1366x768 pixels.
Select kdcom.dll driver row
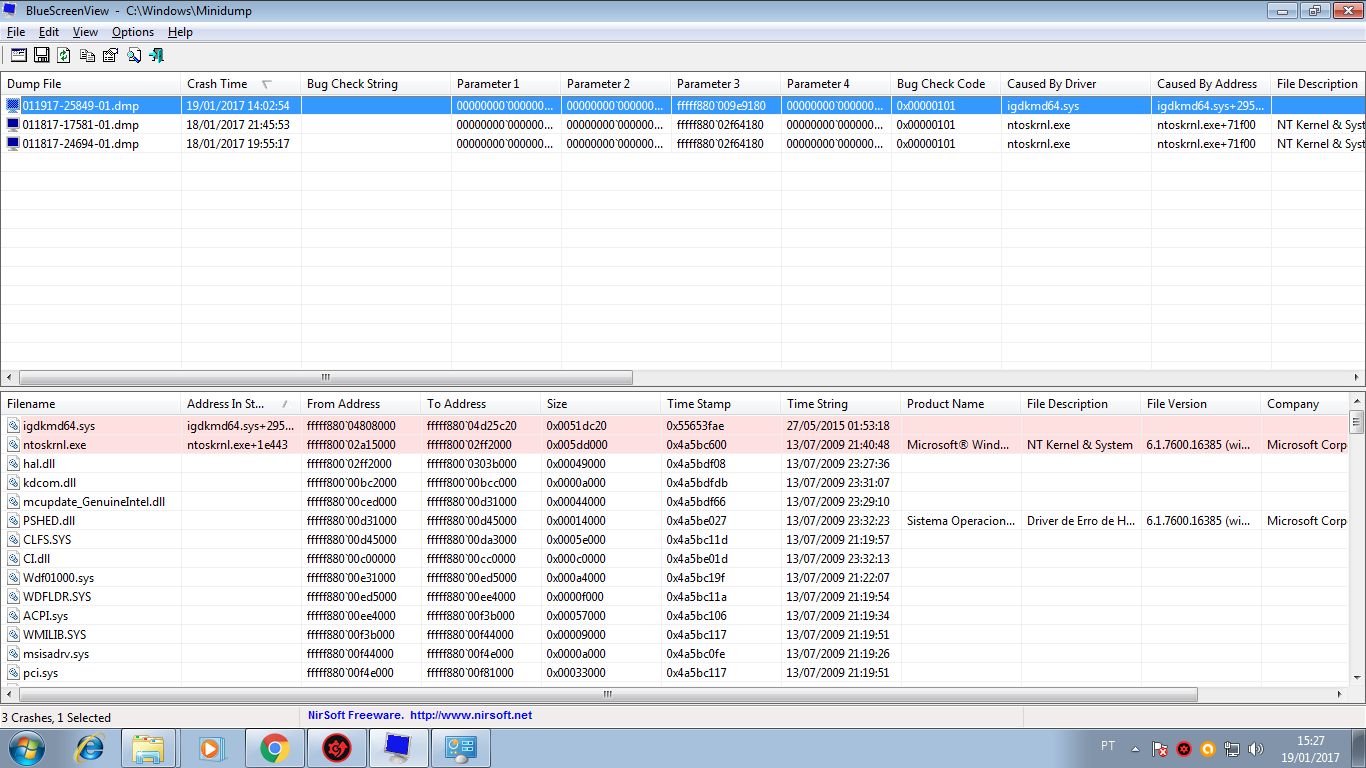click(x=674, y=483)
